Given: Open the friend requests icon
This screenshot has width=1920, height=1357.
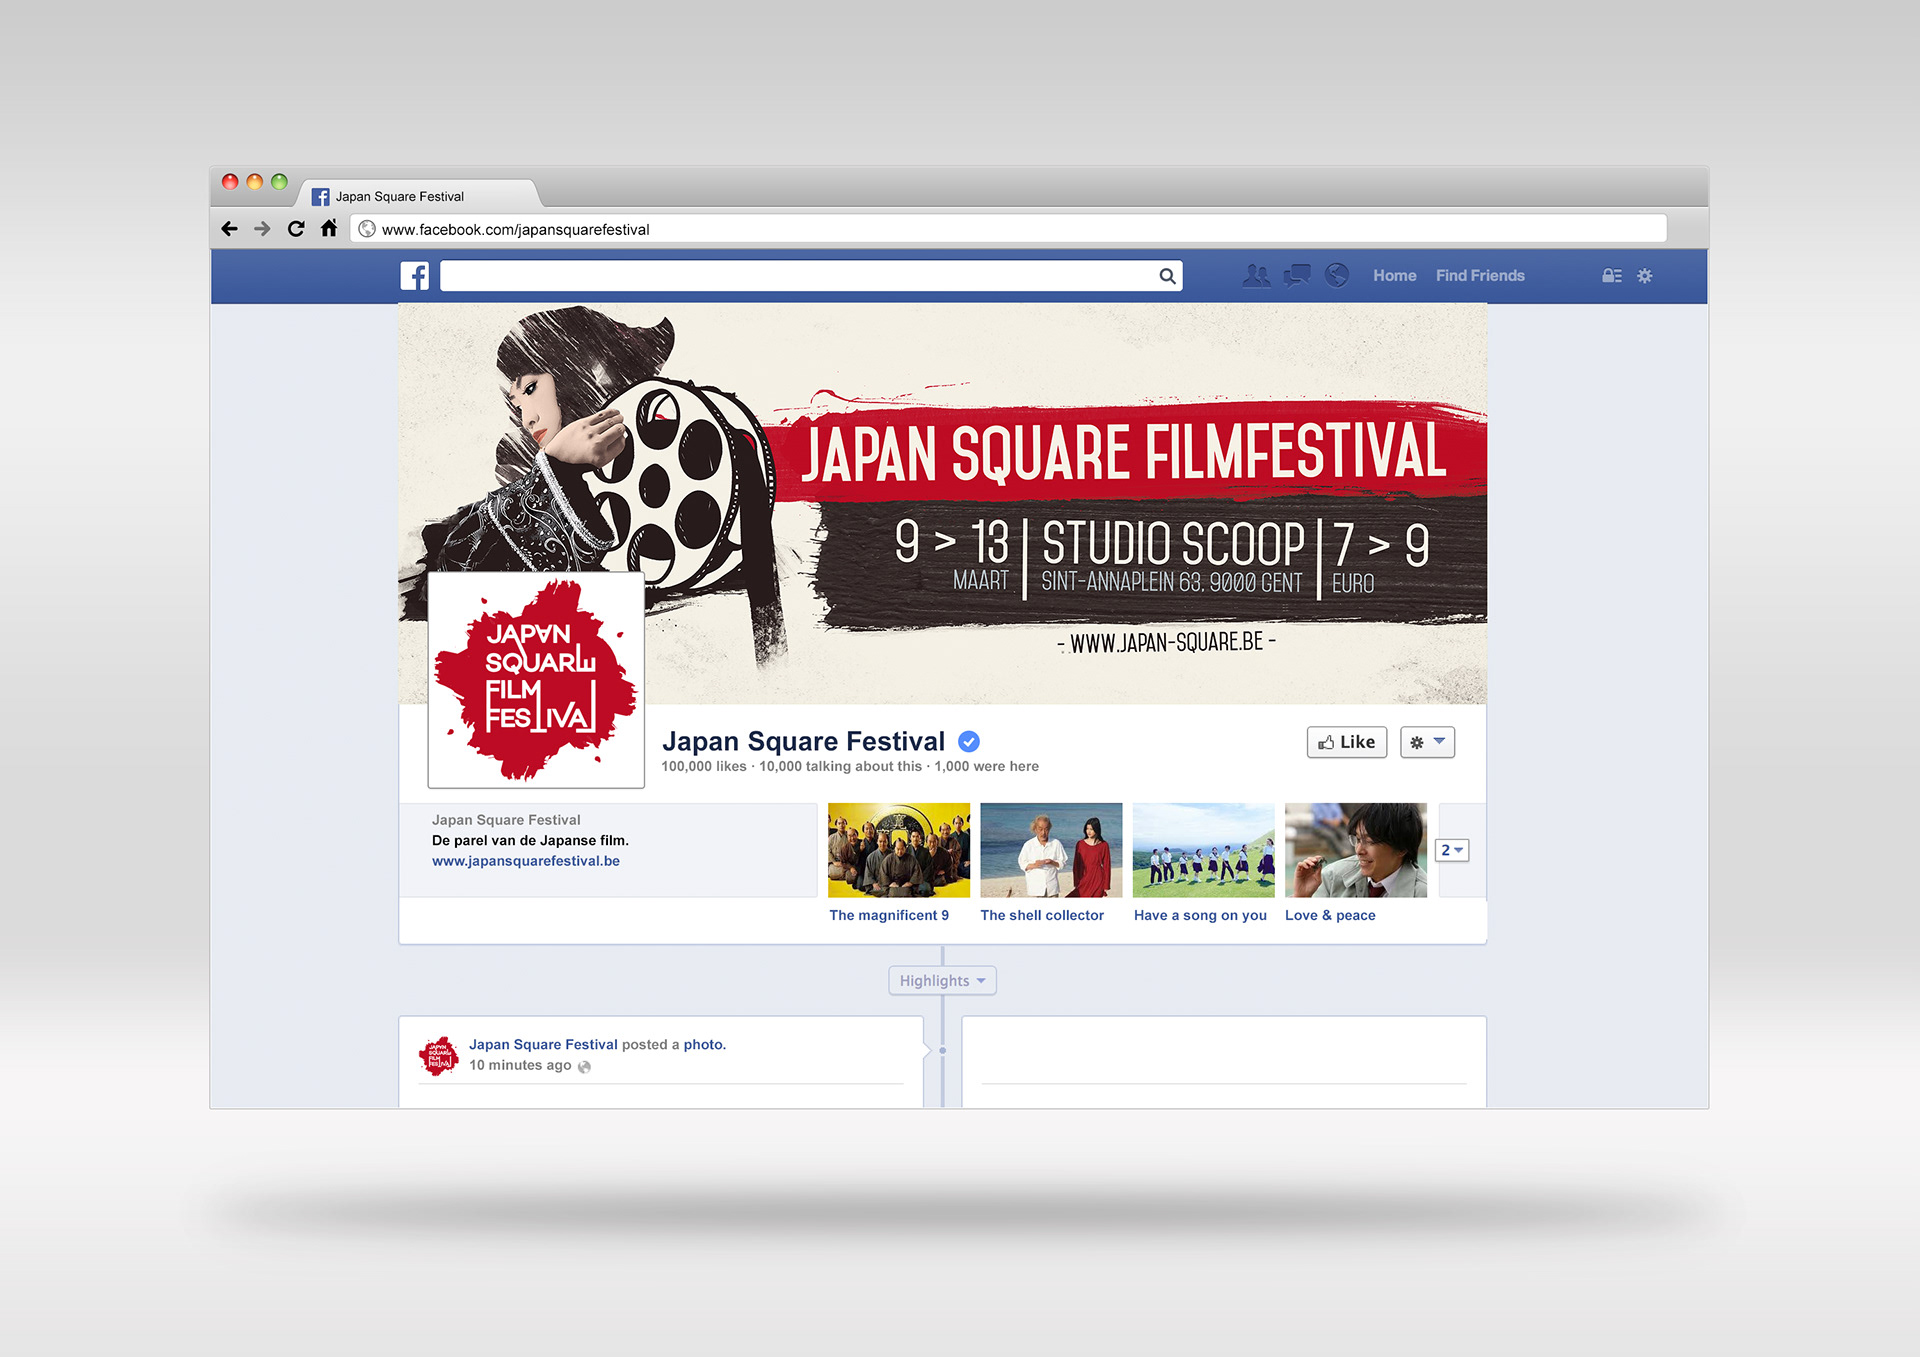Looking at the screenshot, I should 1256,275.
